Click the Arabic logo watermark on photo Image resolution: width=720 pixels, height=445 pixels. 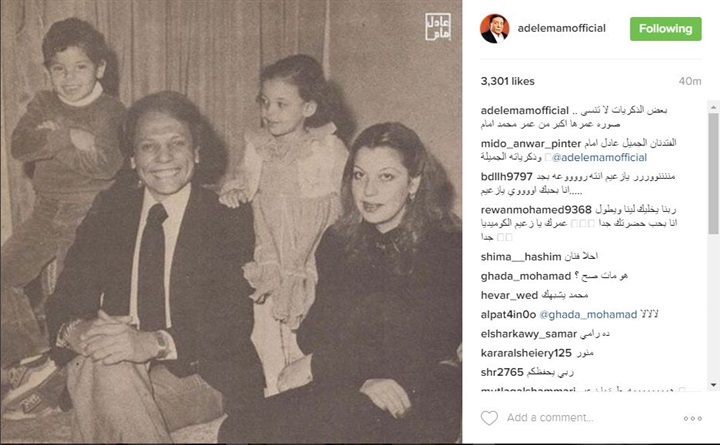click(438, 26)
